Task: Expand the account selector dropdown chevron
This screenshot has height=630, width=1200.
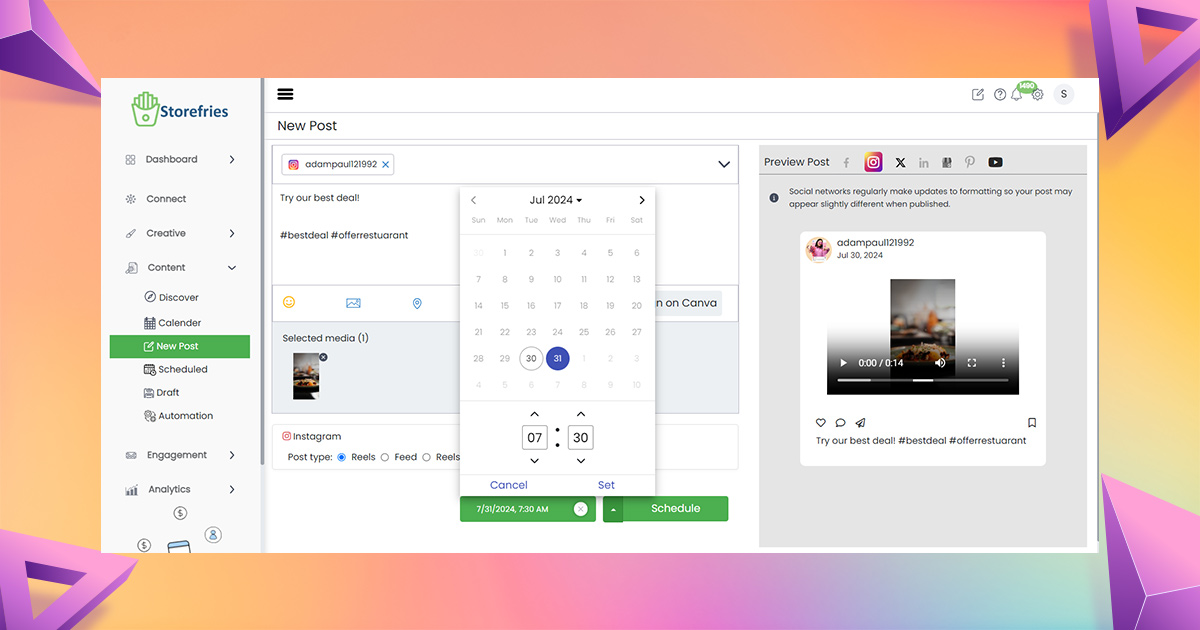Action: tap(724, 164)
